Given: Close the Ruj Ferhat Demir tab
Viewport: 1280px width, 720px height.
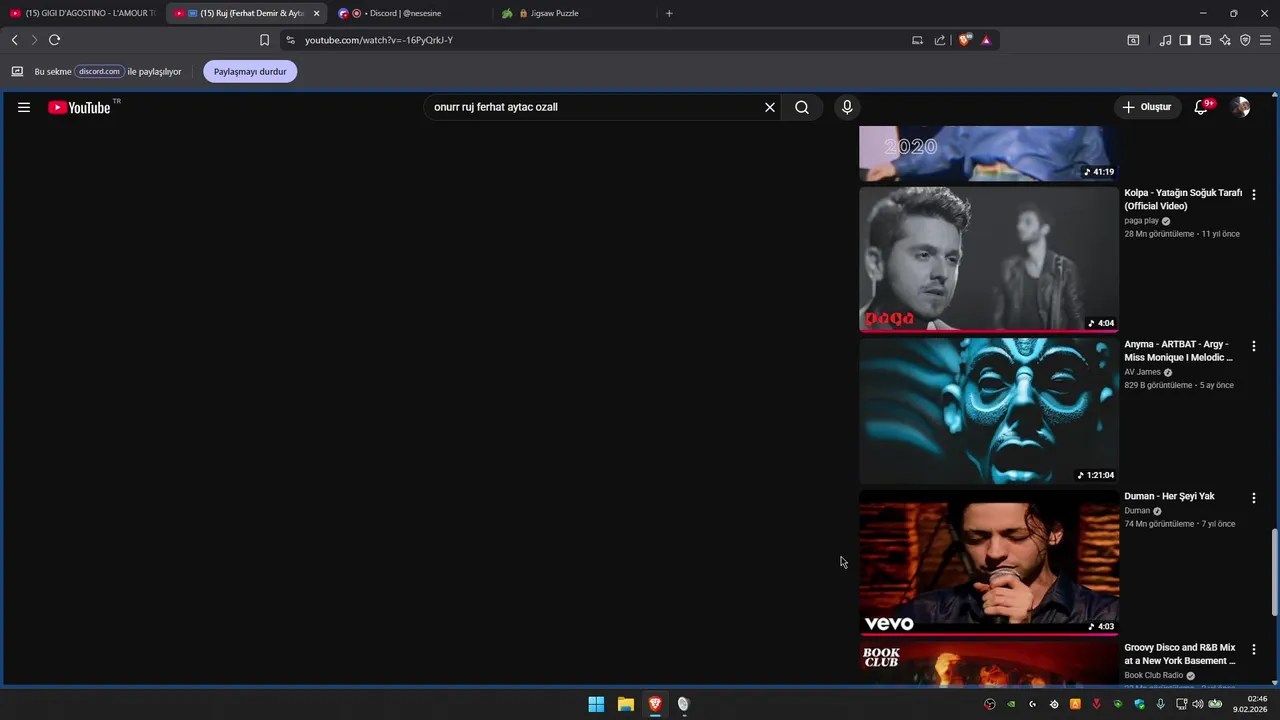Looking at the screenshot, I should (317, 13).
